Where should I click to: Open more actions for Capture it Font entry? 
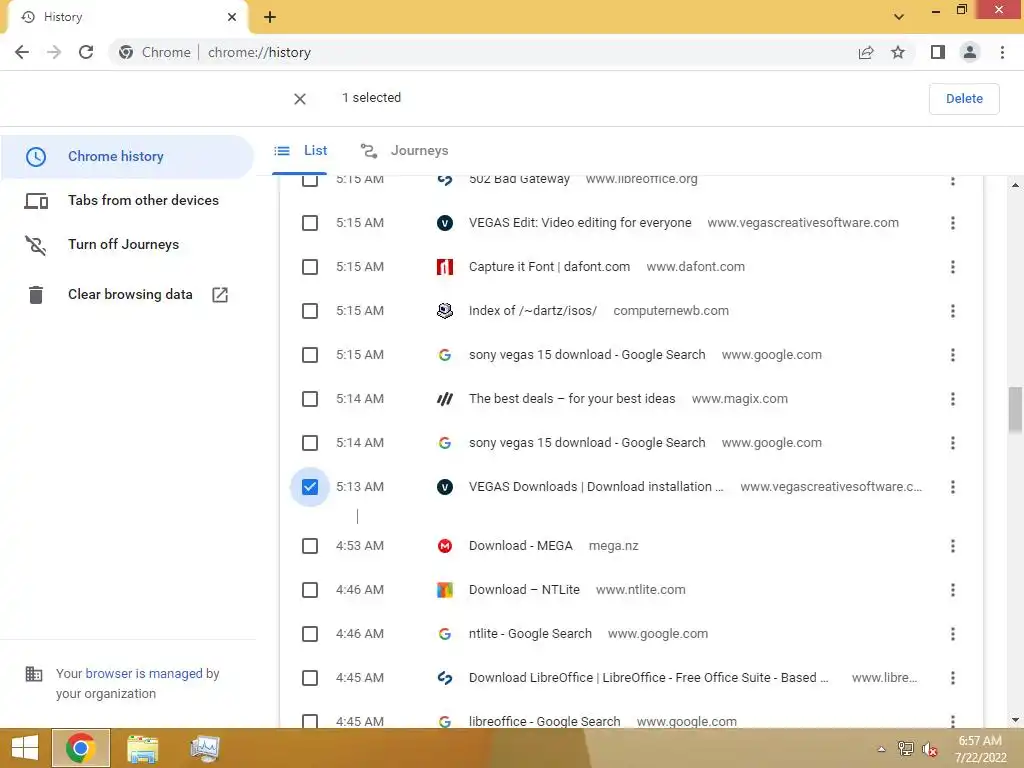pos(953,267)
